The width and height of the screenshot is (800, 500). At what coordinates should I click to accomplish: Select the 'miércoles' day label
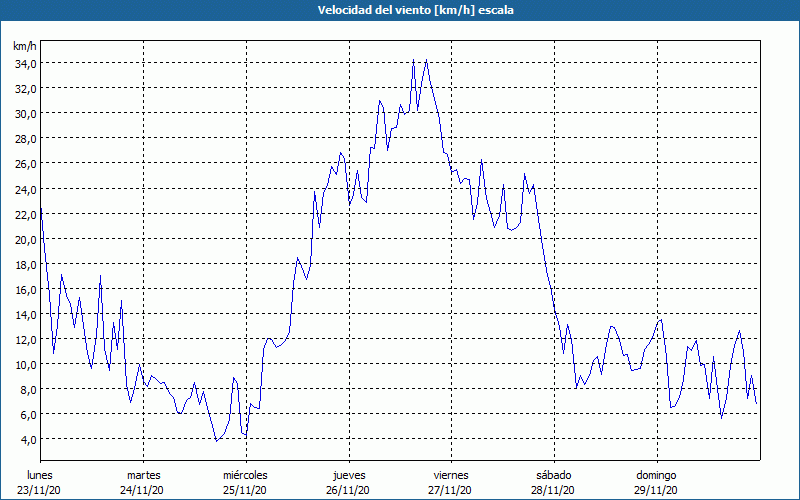pyautogui.click(x=245, y=475)
